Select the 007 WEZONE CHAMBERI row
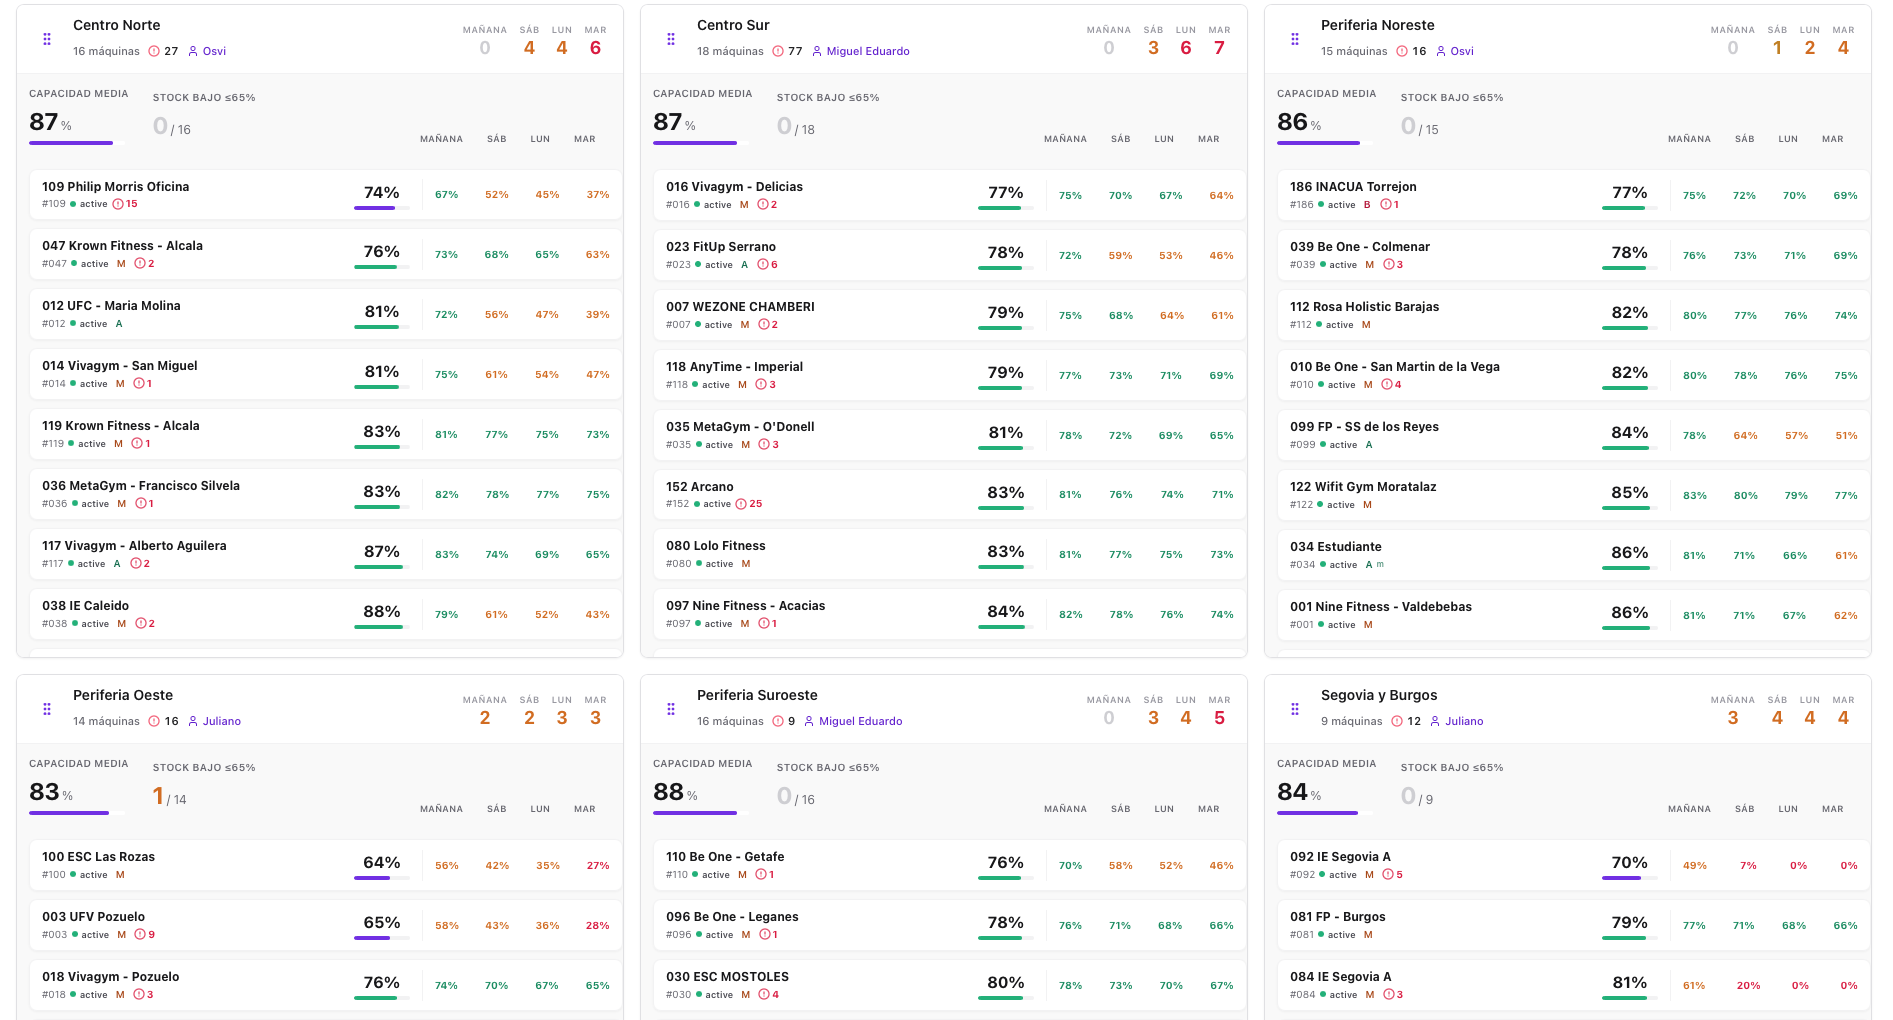The width and height of the screenshot is (1893, 1020). [950, 315]
